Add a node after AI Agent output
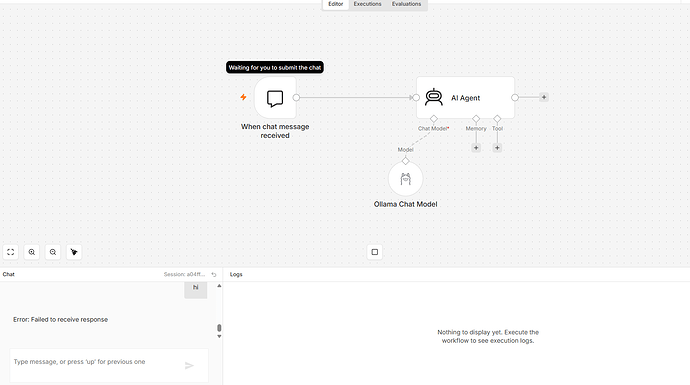 click(x=544, y=97)
